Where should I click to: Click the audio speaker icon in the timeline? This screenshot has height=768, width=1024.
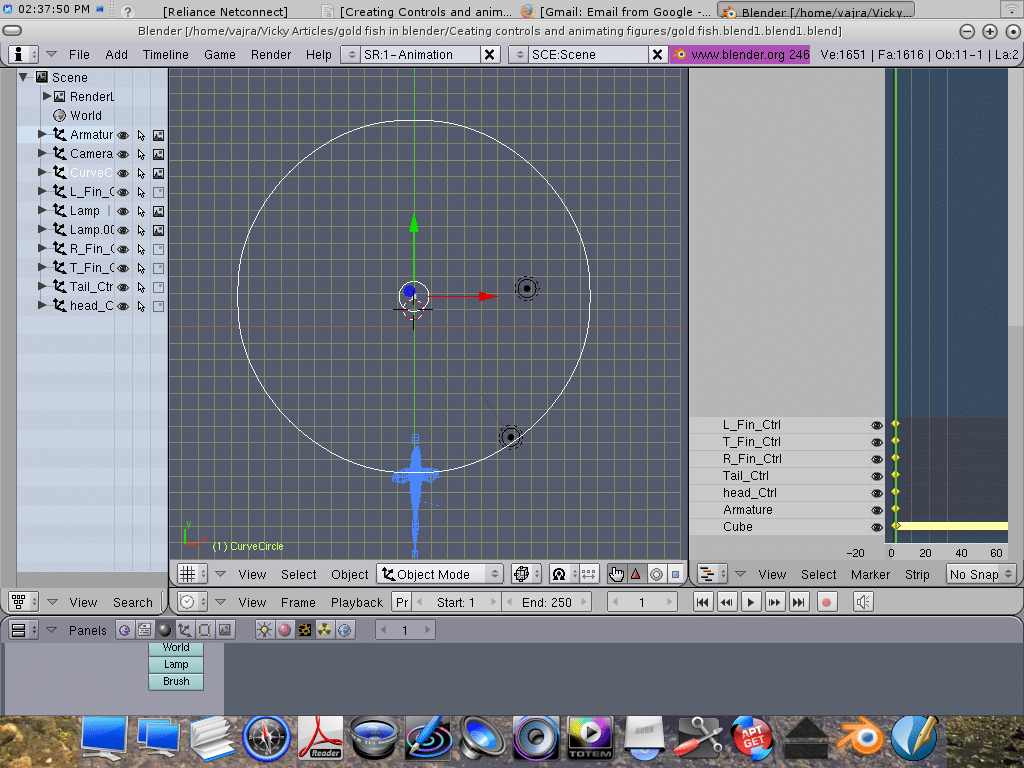point(863,602)
